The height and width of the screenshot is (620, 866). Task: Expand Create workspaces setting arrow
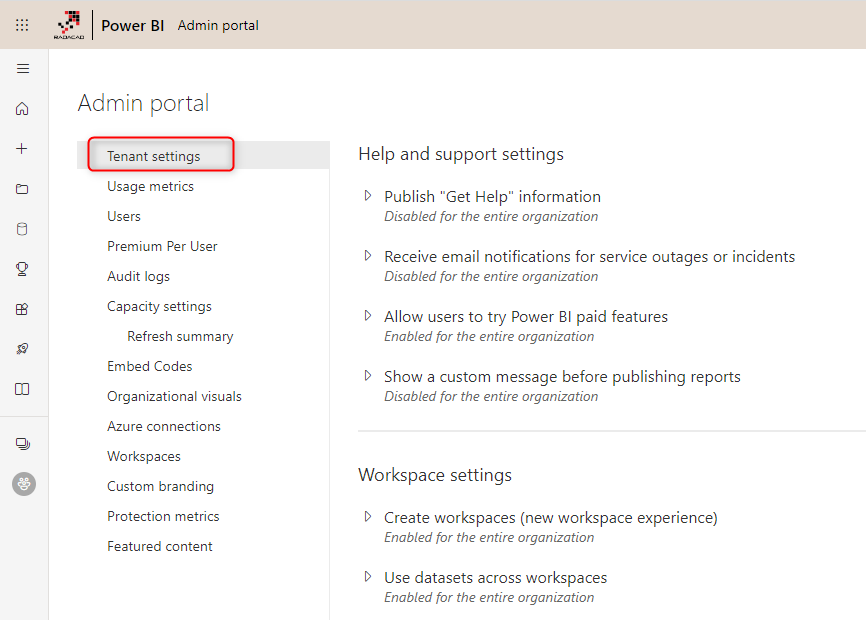click(368, 517)
